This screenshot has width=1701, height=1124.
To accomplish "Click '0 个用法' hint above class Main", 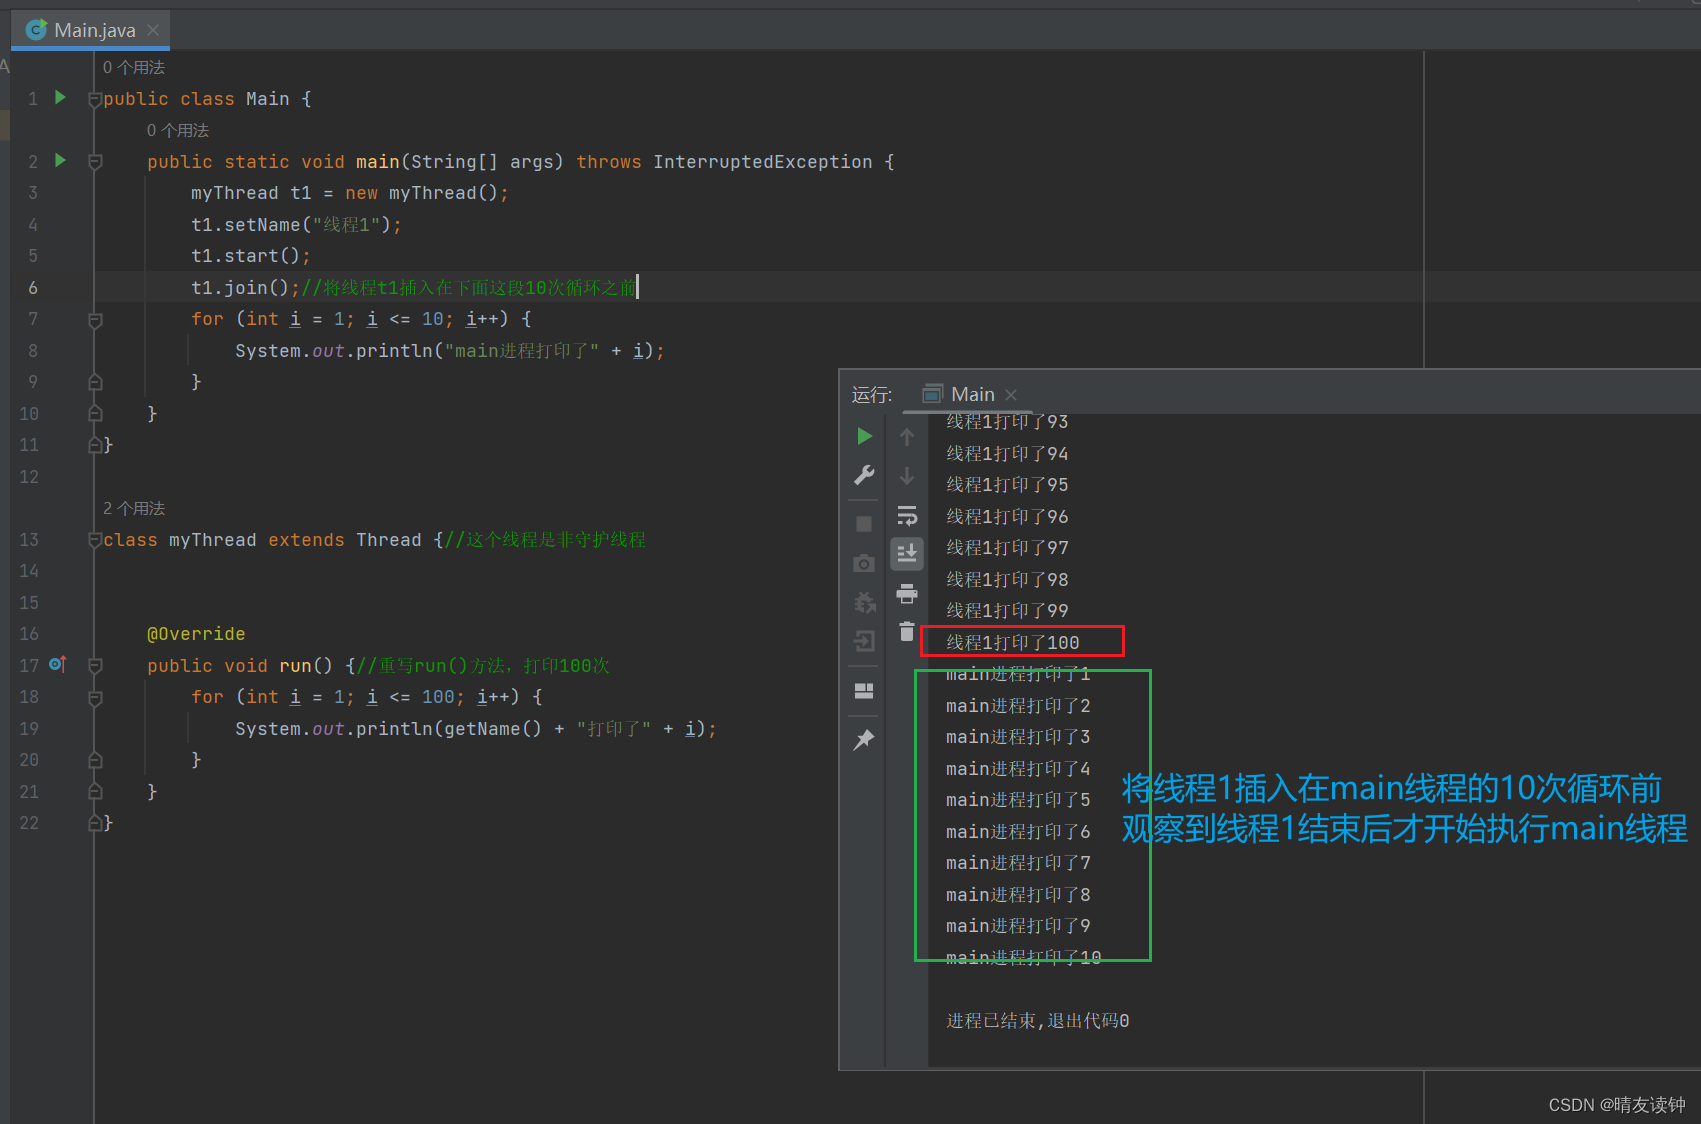I will (x=134, y=67).
